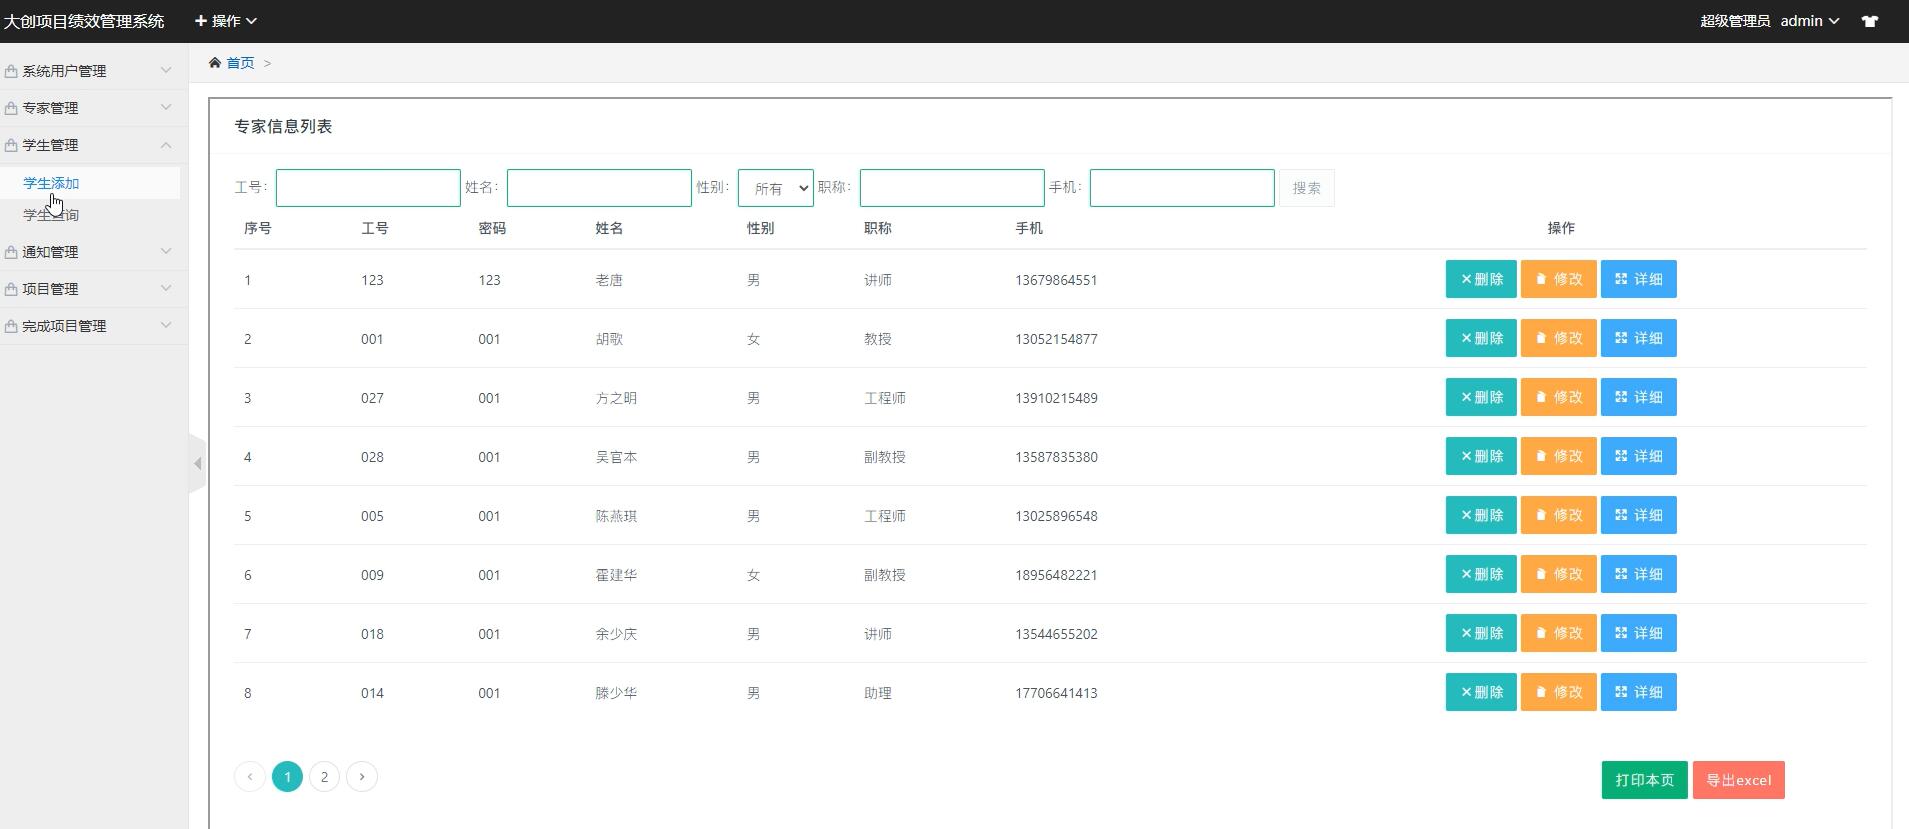Open 学生添加 submenu item

tap(51, 183)
